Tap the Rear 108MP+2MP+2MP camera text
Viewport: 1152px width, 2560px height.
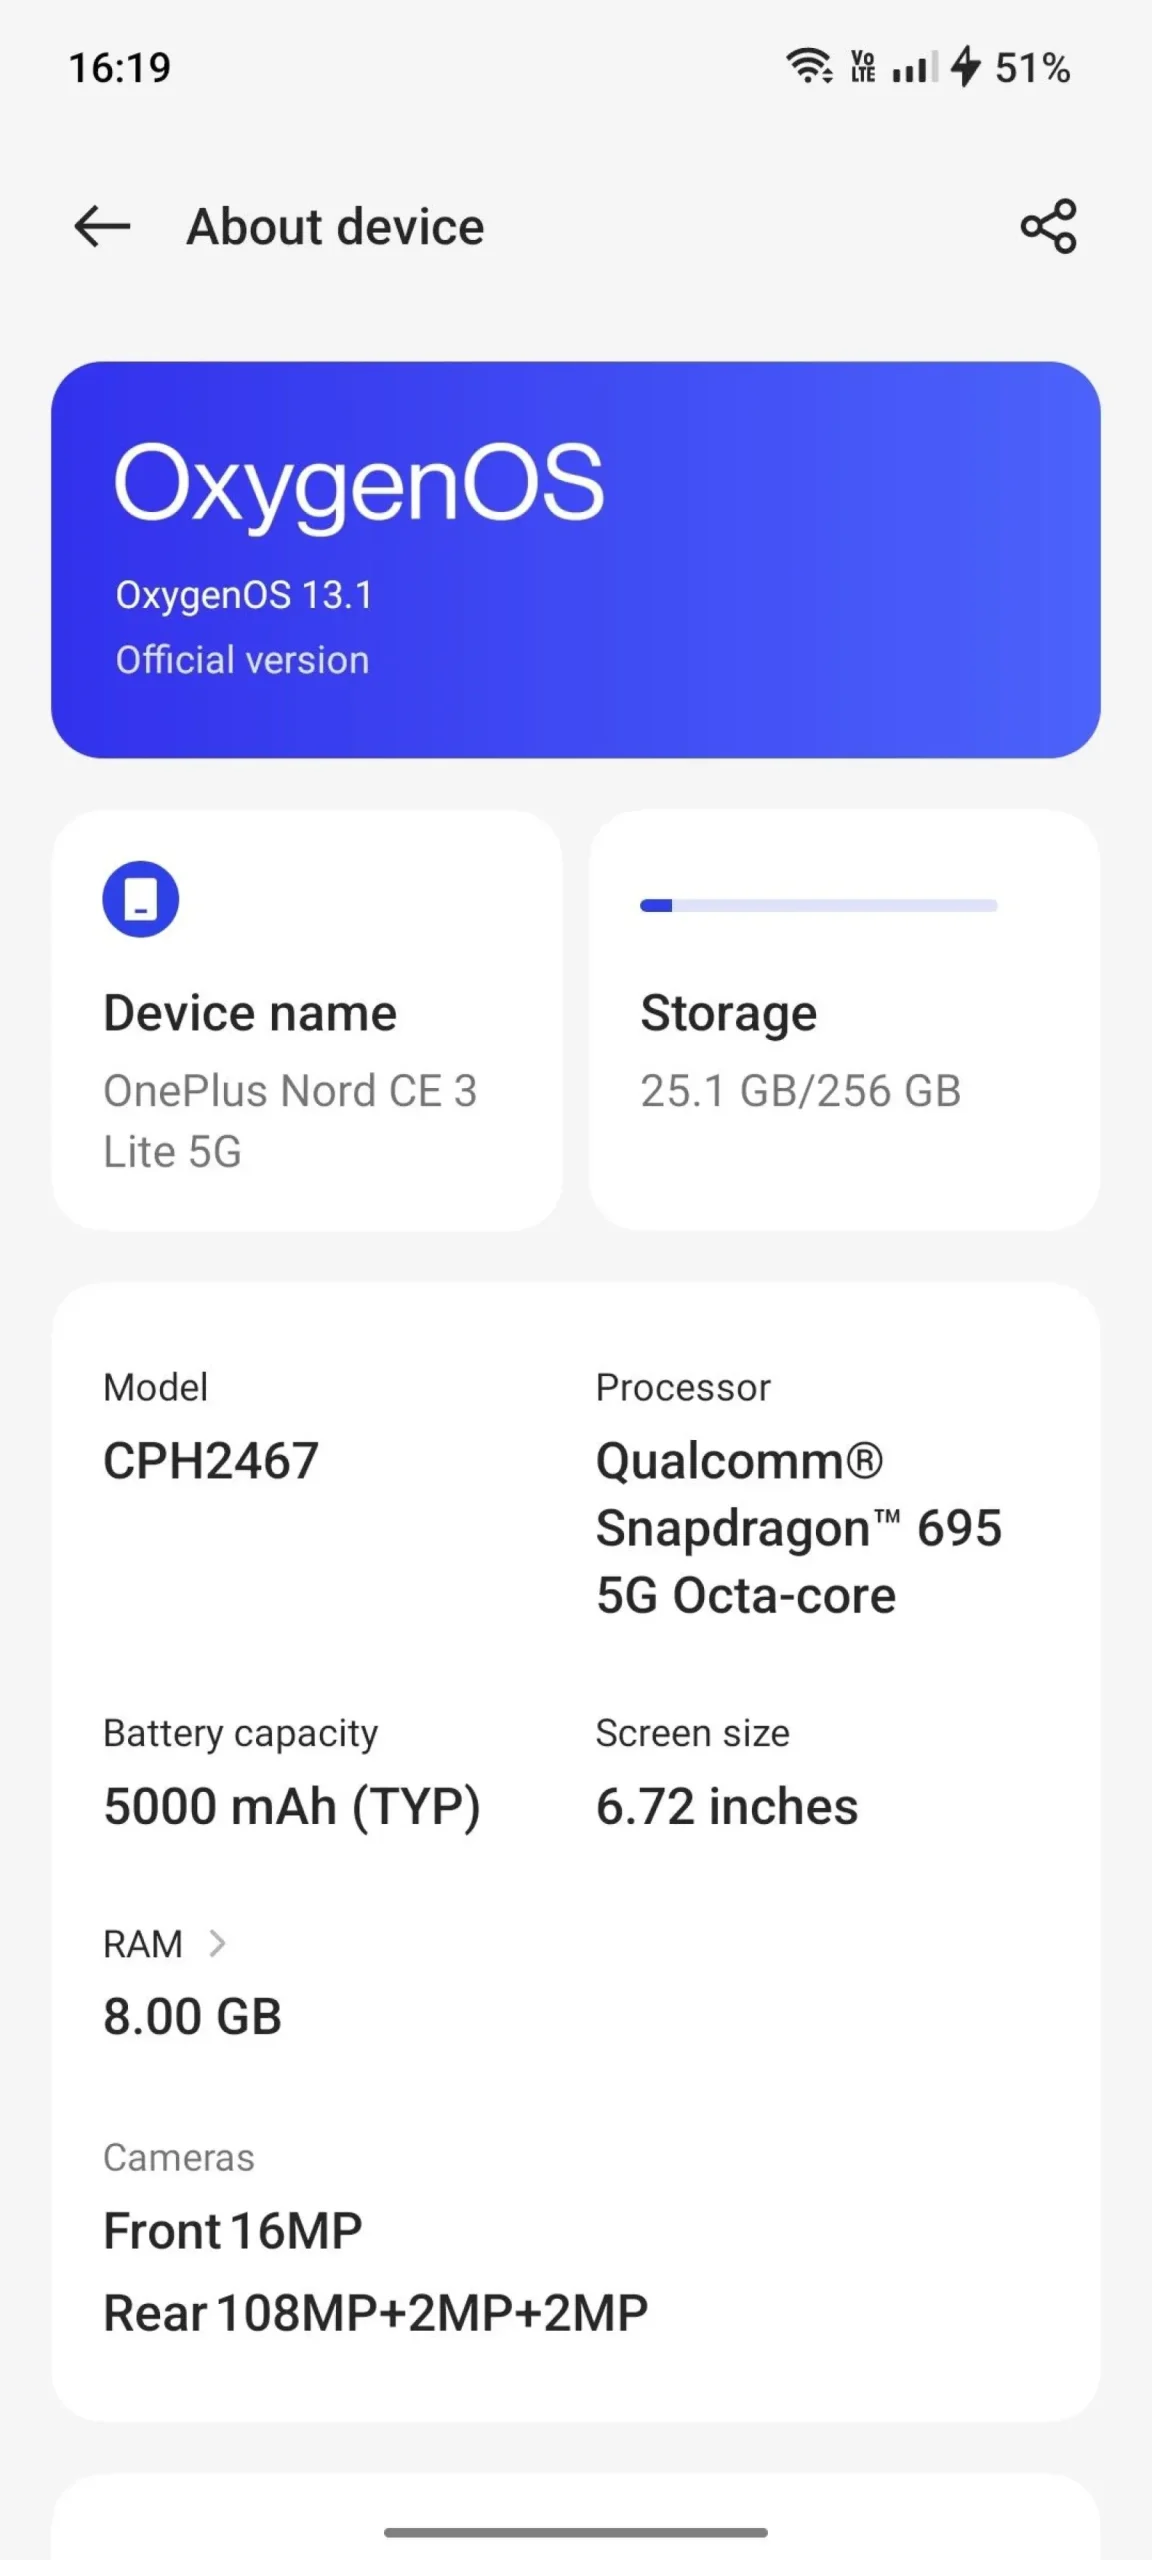[376, 2313]
